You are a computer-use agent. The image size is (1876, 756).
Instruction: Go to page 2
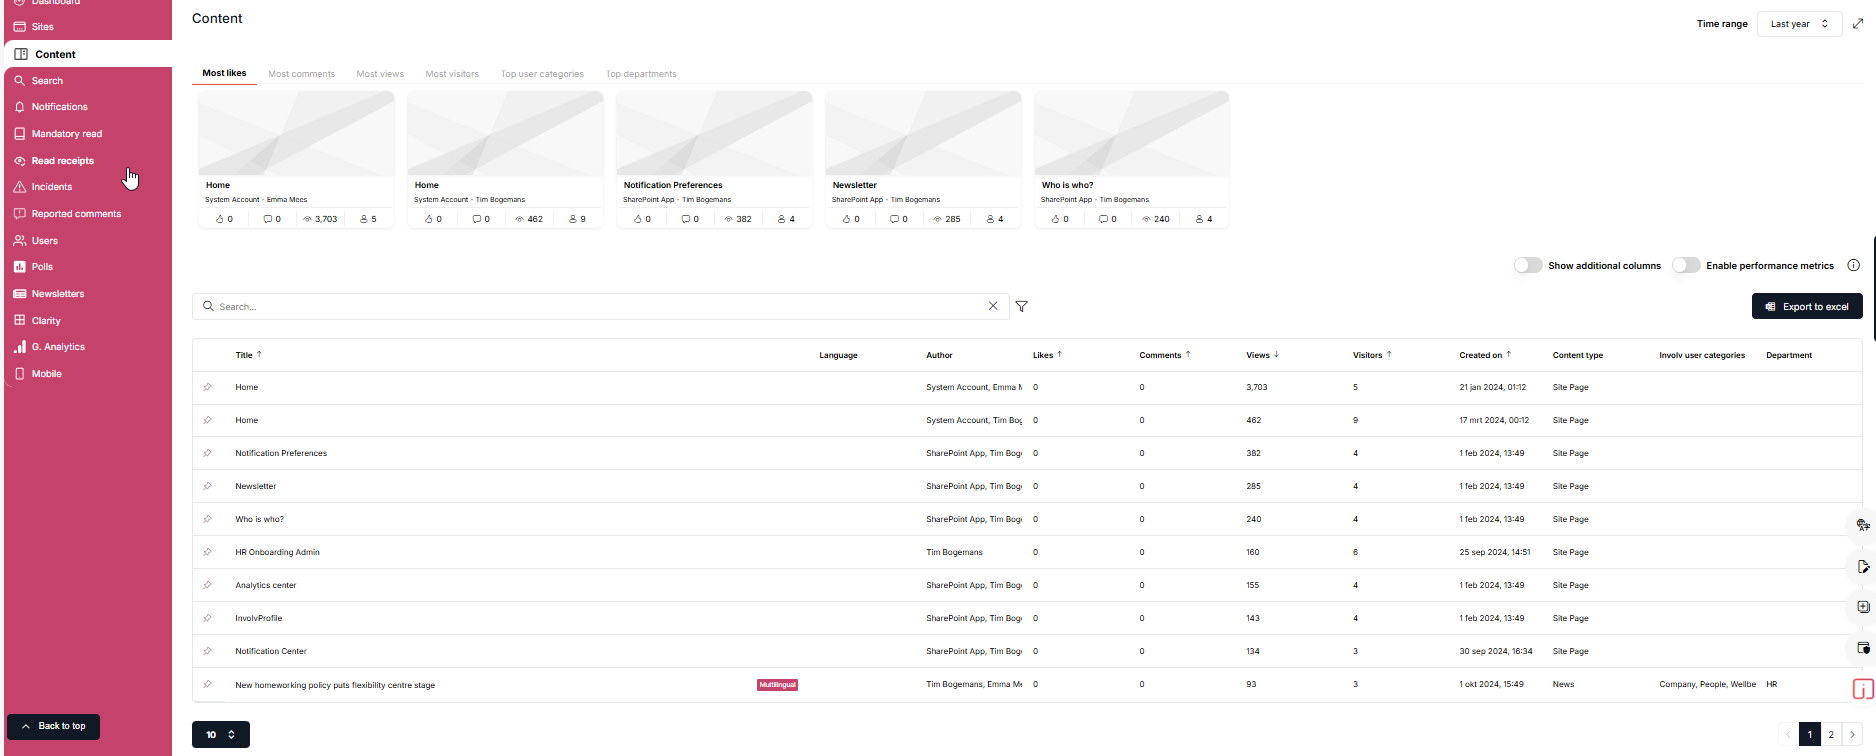(1831, 735)
